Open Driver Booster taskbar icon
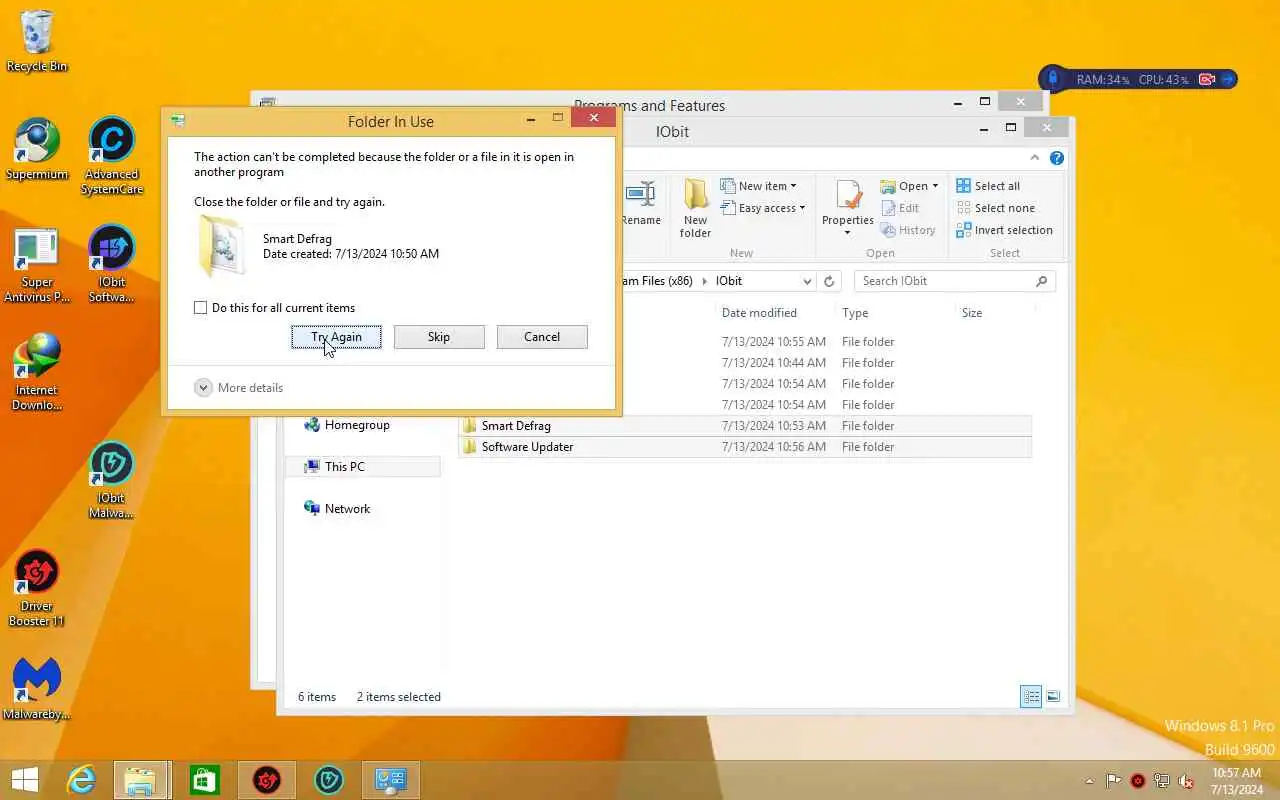 tap(266, 780)
